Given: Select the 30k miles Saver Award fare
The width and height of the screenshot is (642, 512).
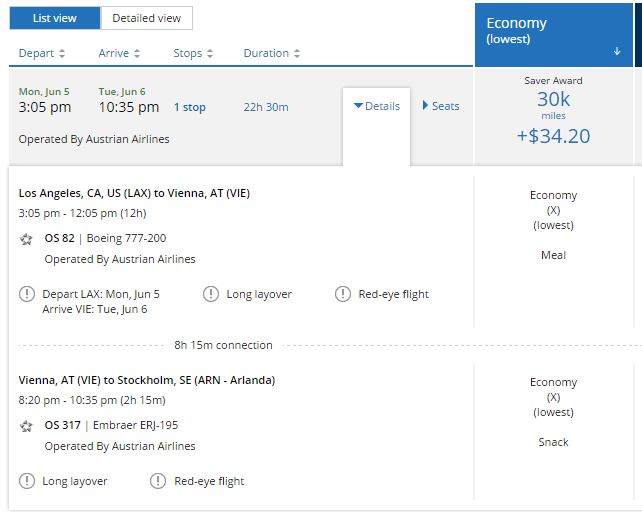Looking at the screenshot, I should (553, 117).
